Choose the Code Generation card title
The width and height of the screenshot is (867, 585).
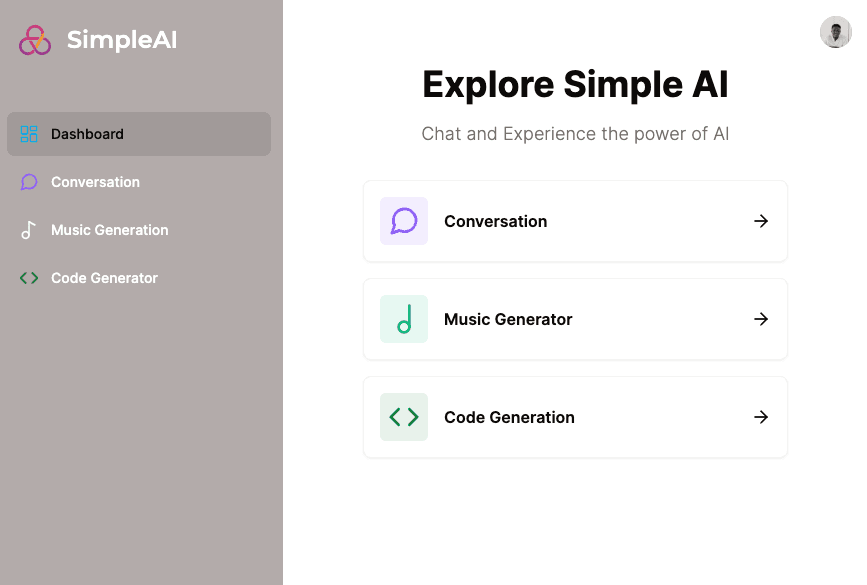pos(509,417)
